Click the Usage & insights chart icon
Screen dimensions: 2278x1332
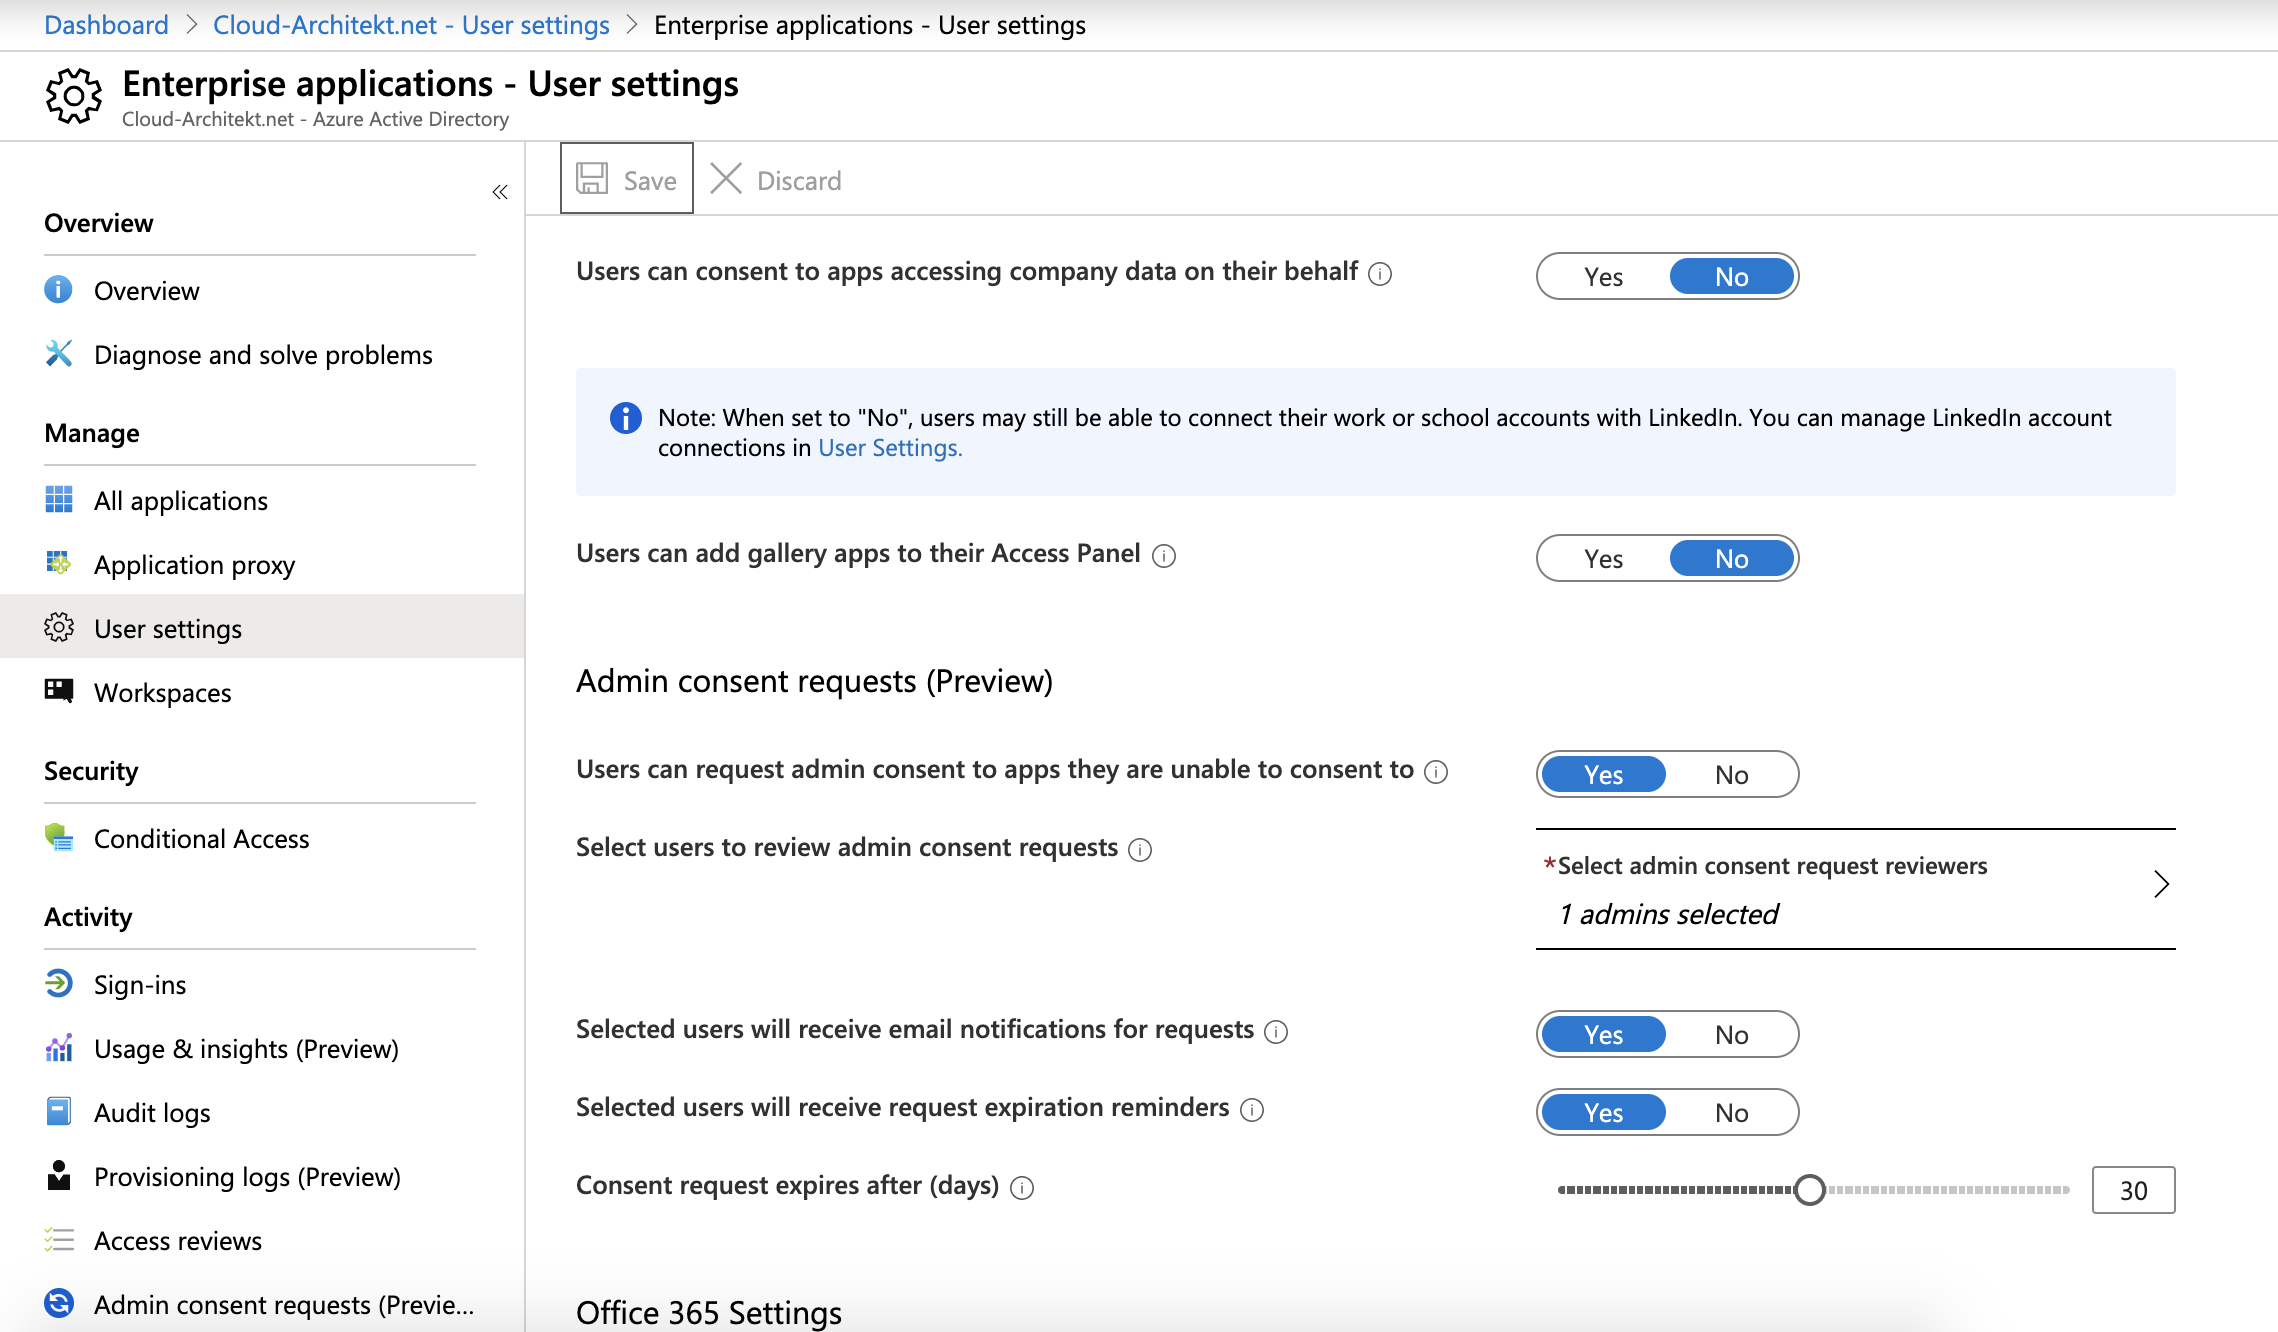59,1048
